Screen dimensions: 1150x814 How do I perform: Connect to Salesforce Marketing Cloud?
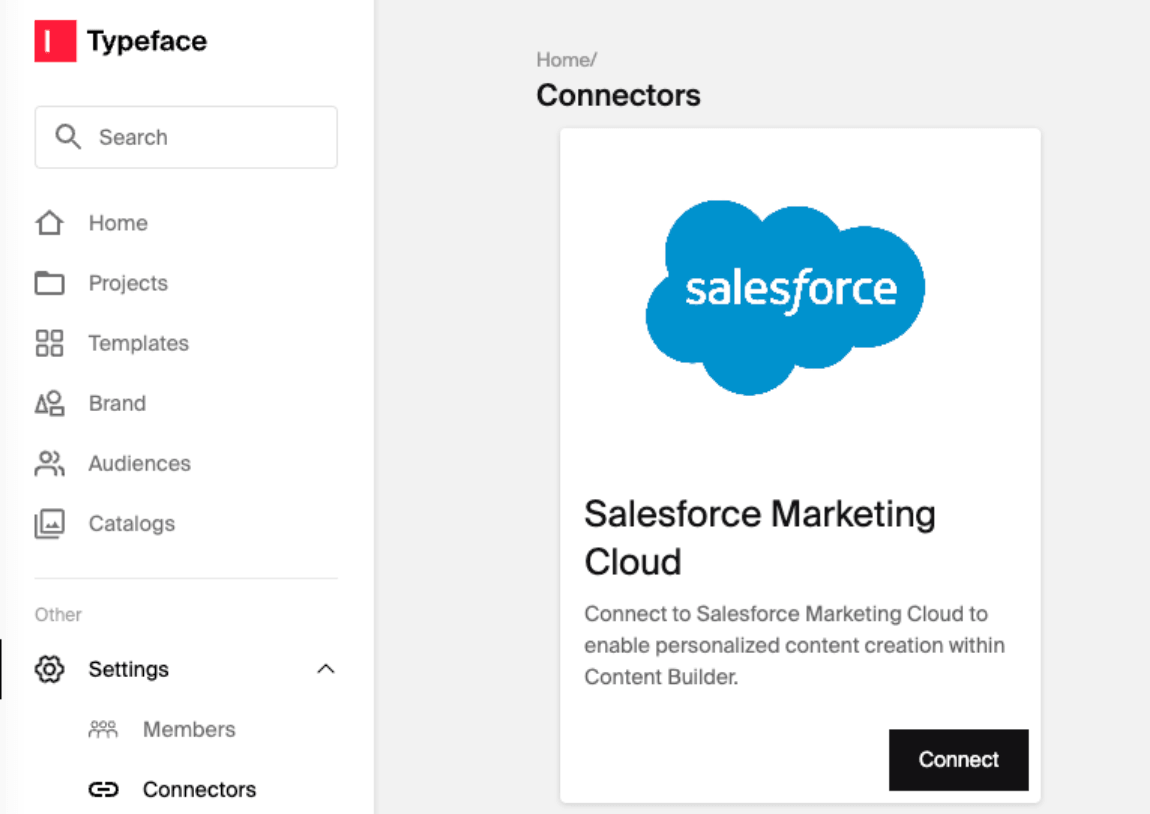pyautogui.click(x=958, y=760)
